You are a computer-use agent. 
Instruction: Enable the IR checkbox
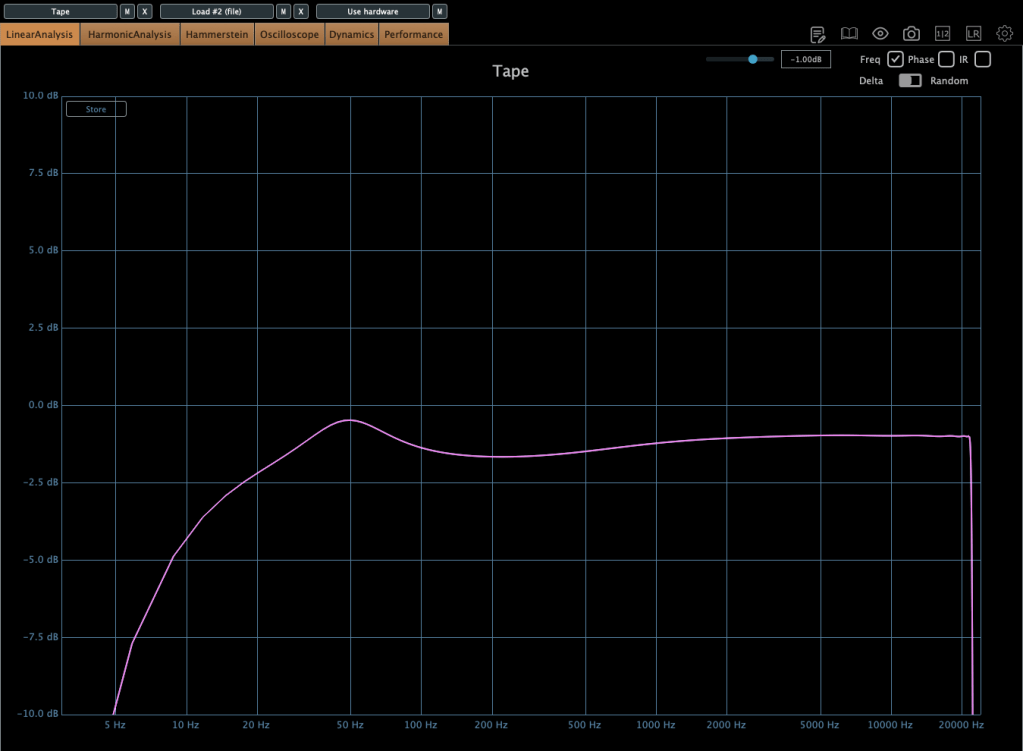click(983, 60)
